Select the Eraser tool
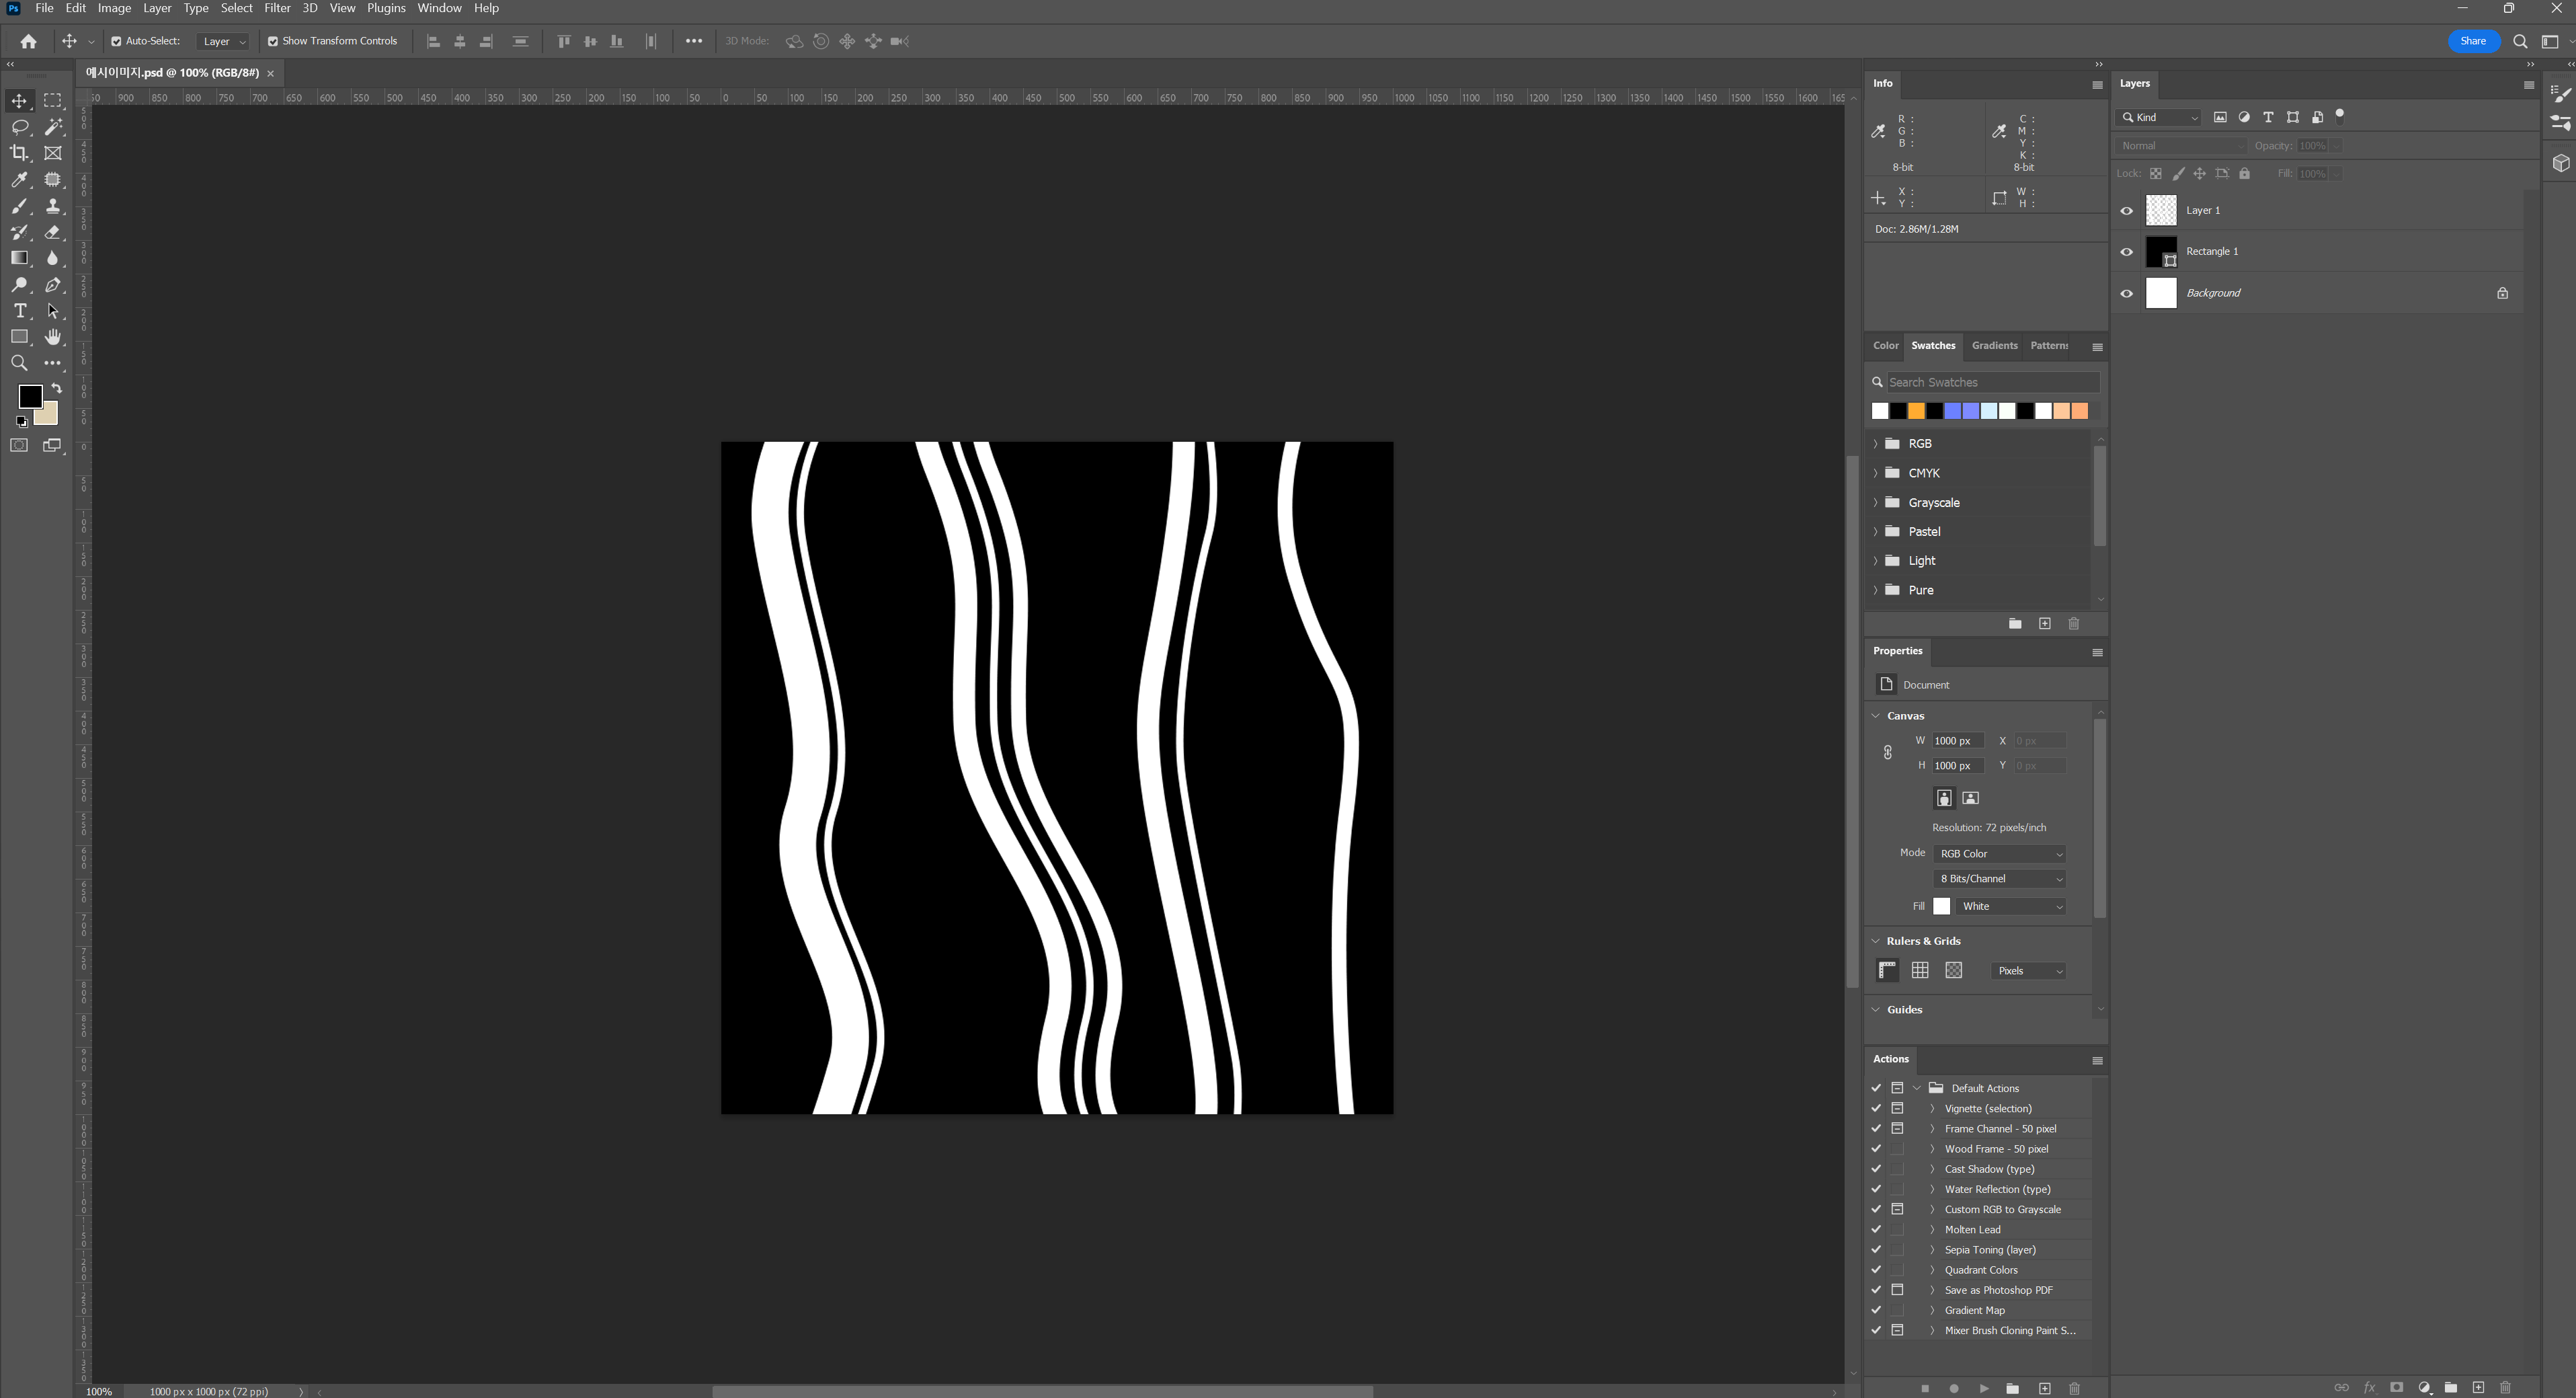2576x1398 pixels. [x=53, y=232]
